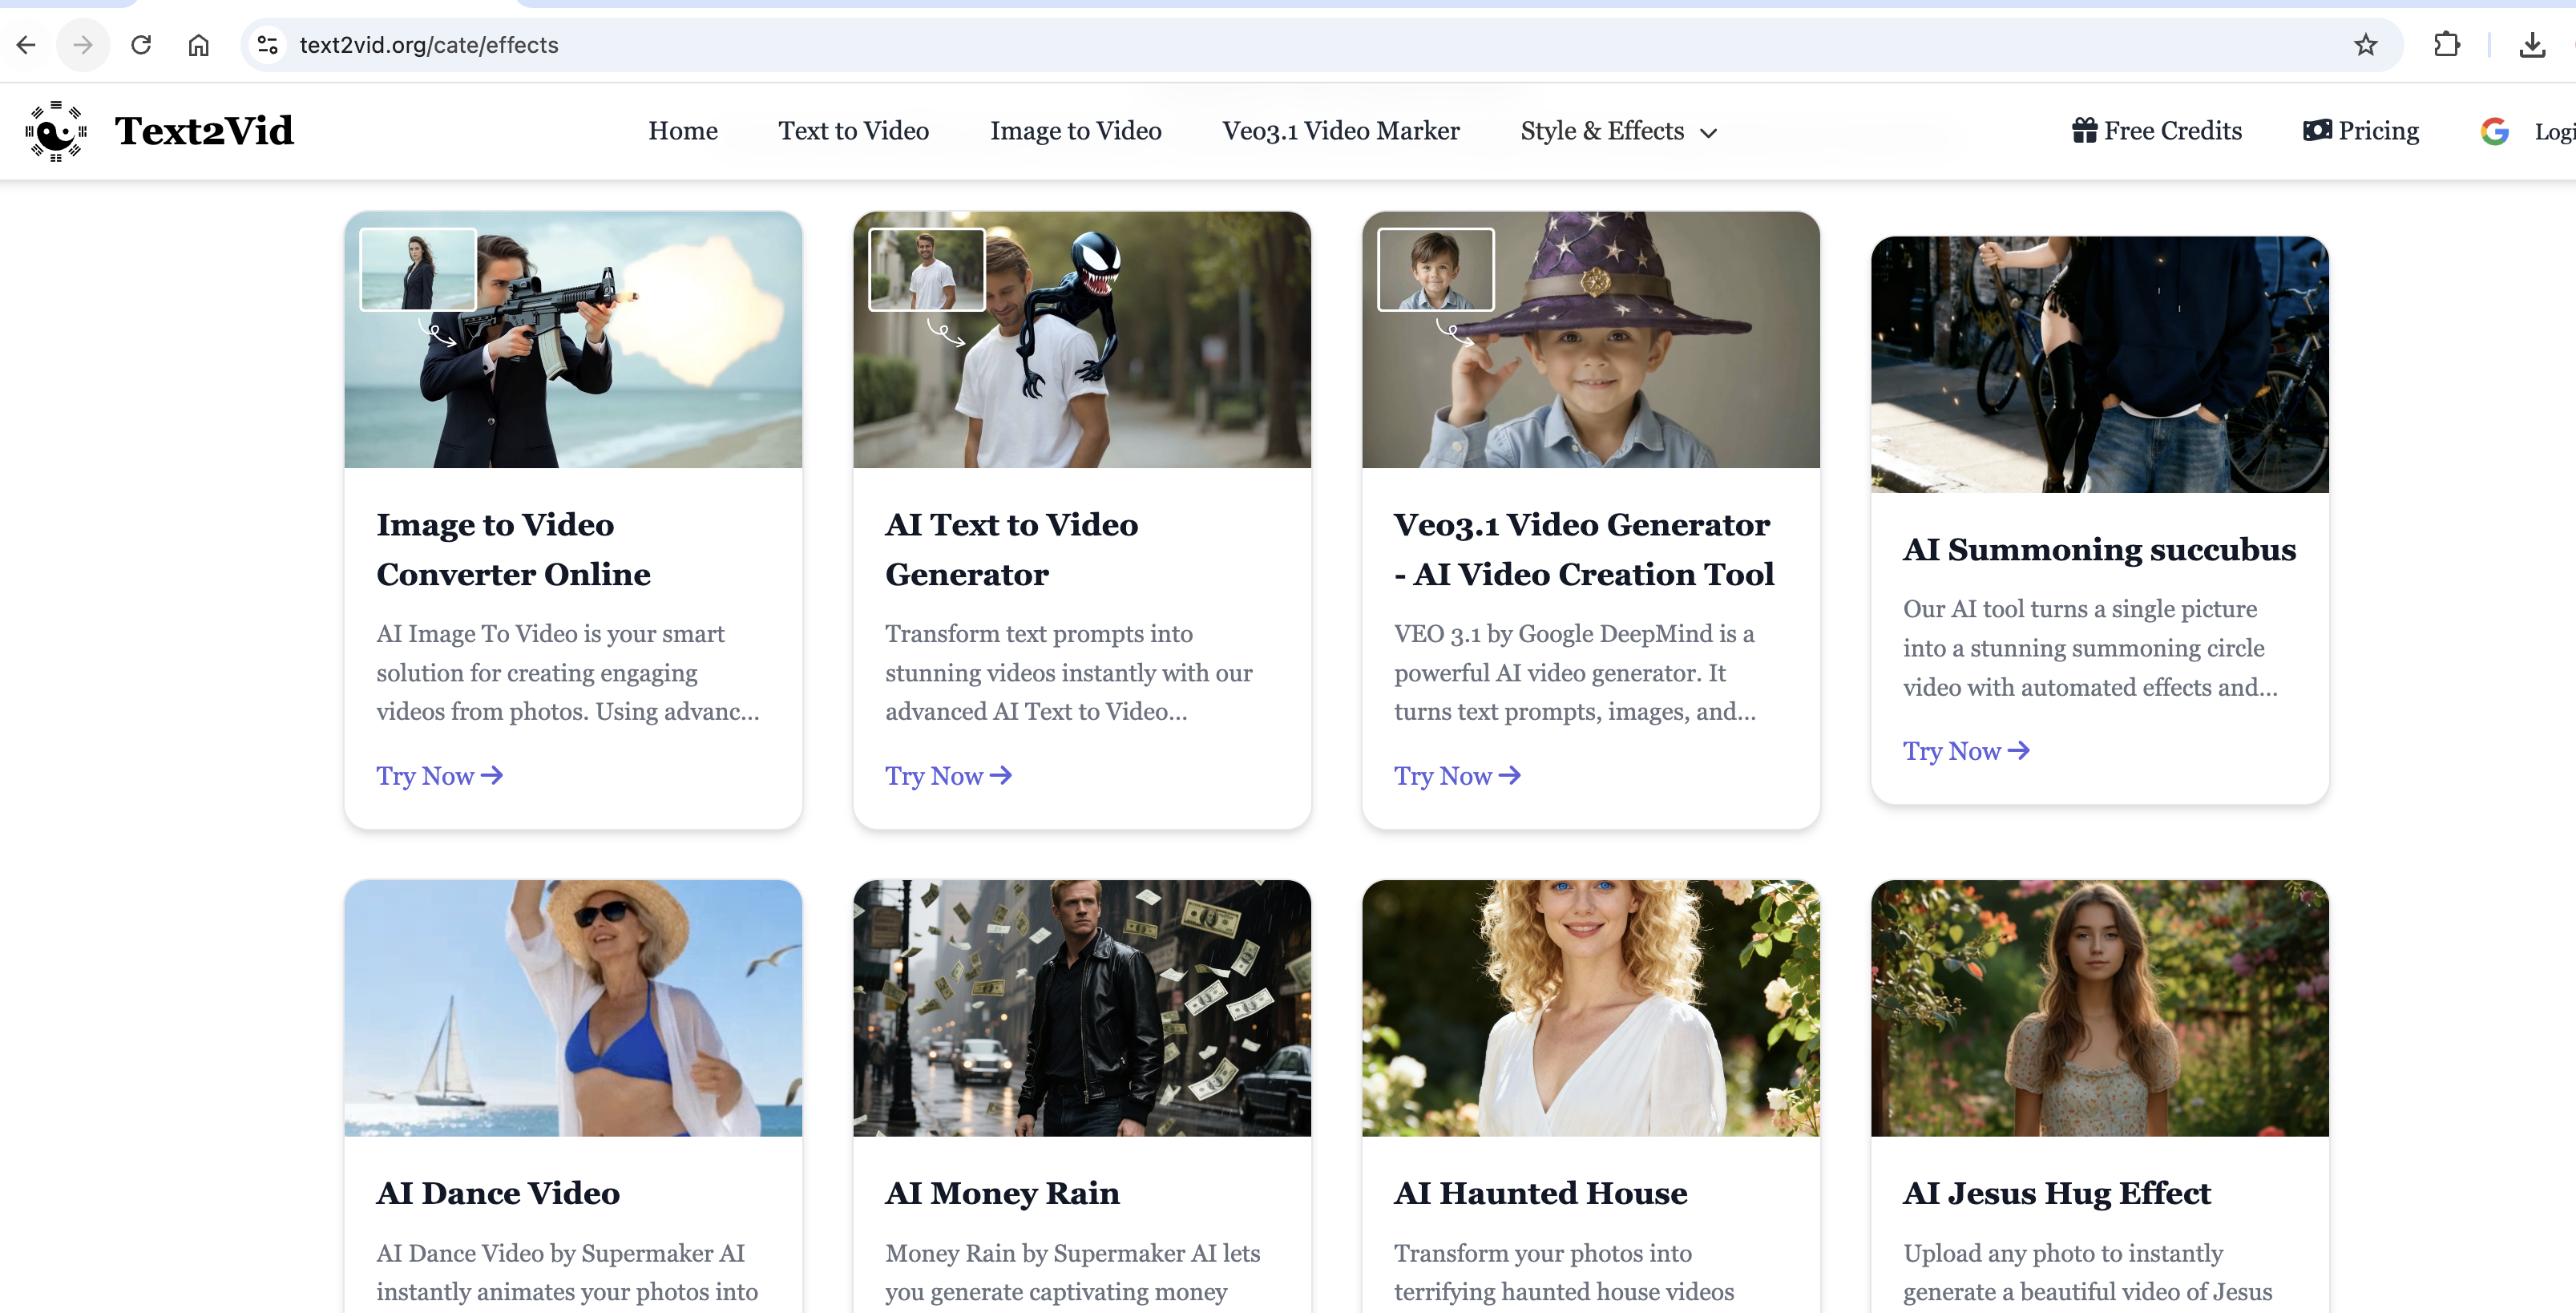Open Veo3.1 Video Marker nav item
Viewport: 2576px width, 1313px height.
point(1340,131)
